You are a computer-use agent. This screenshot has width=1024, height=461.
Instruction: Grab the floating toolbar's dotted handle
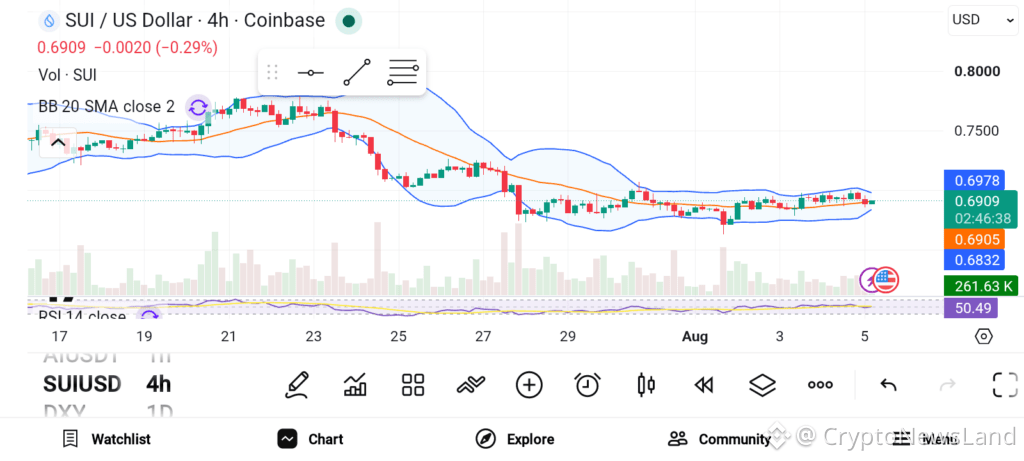tap(272, 72)
